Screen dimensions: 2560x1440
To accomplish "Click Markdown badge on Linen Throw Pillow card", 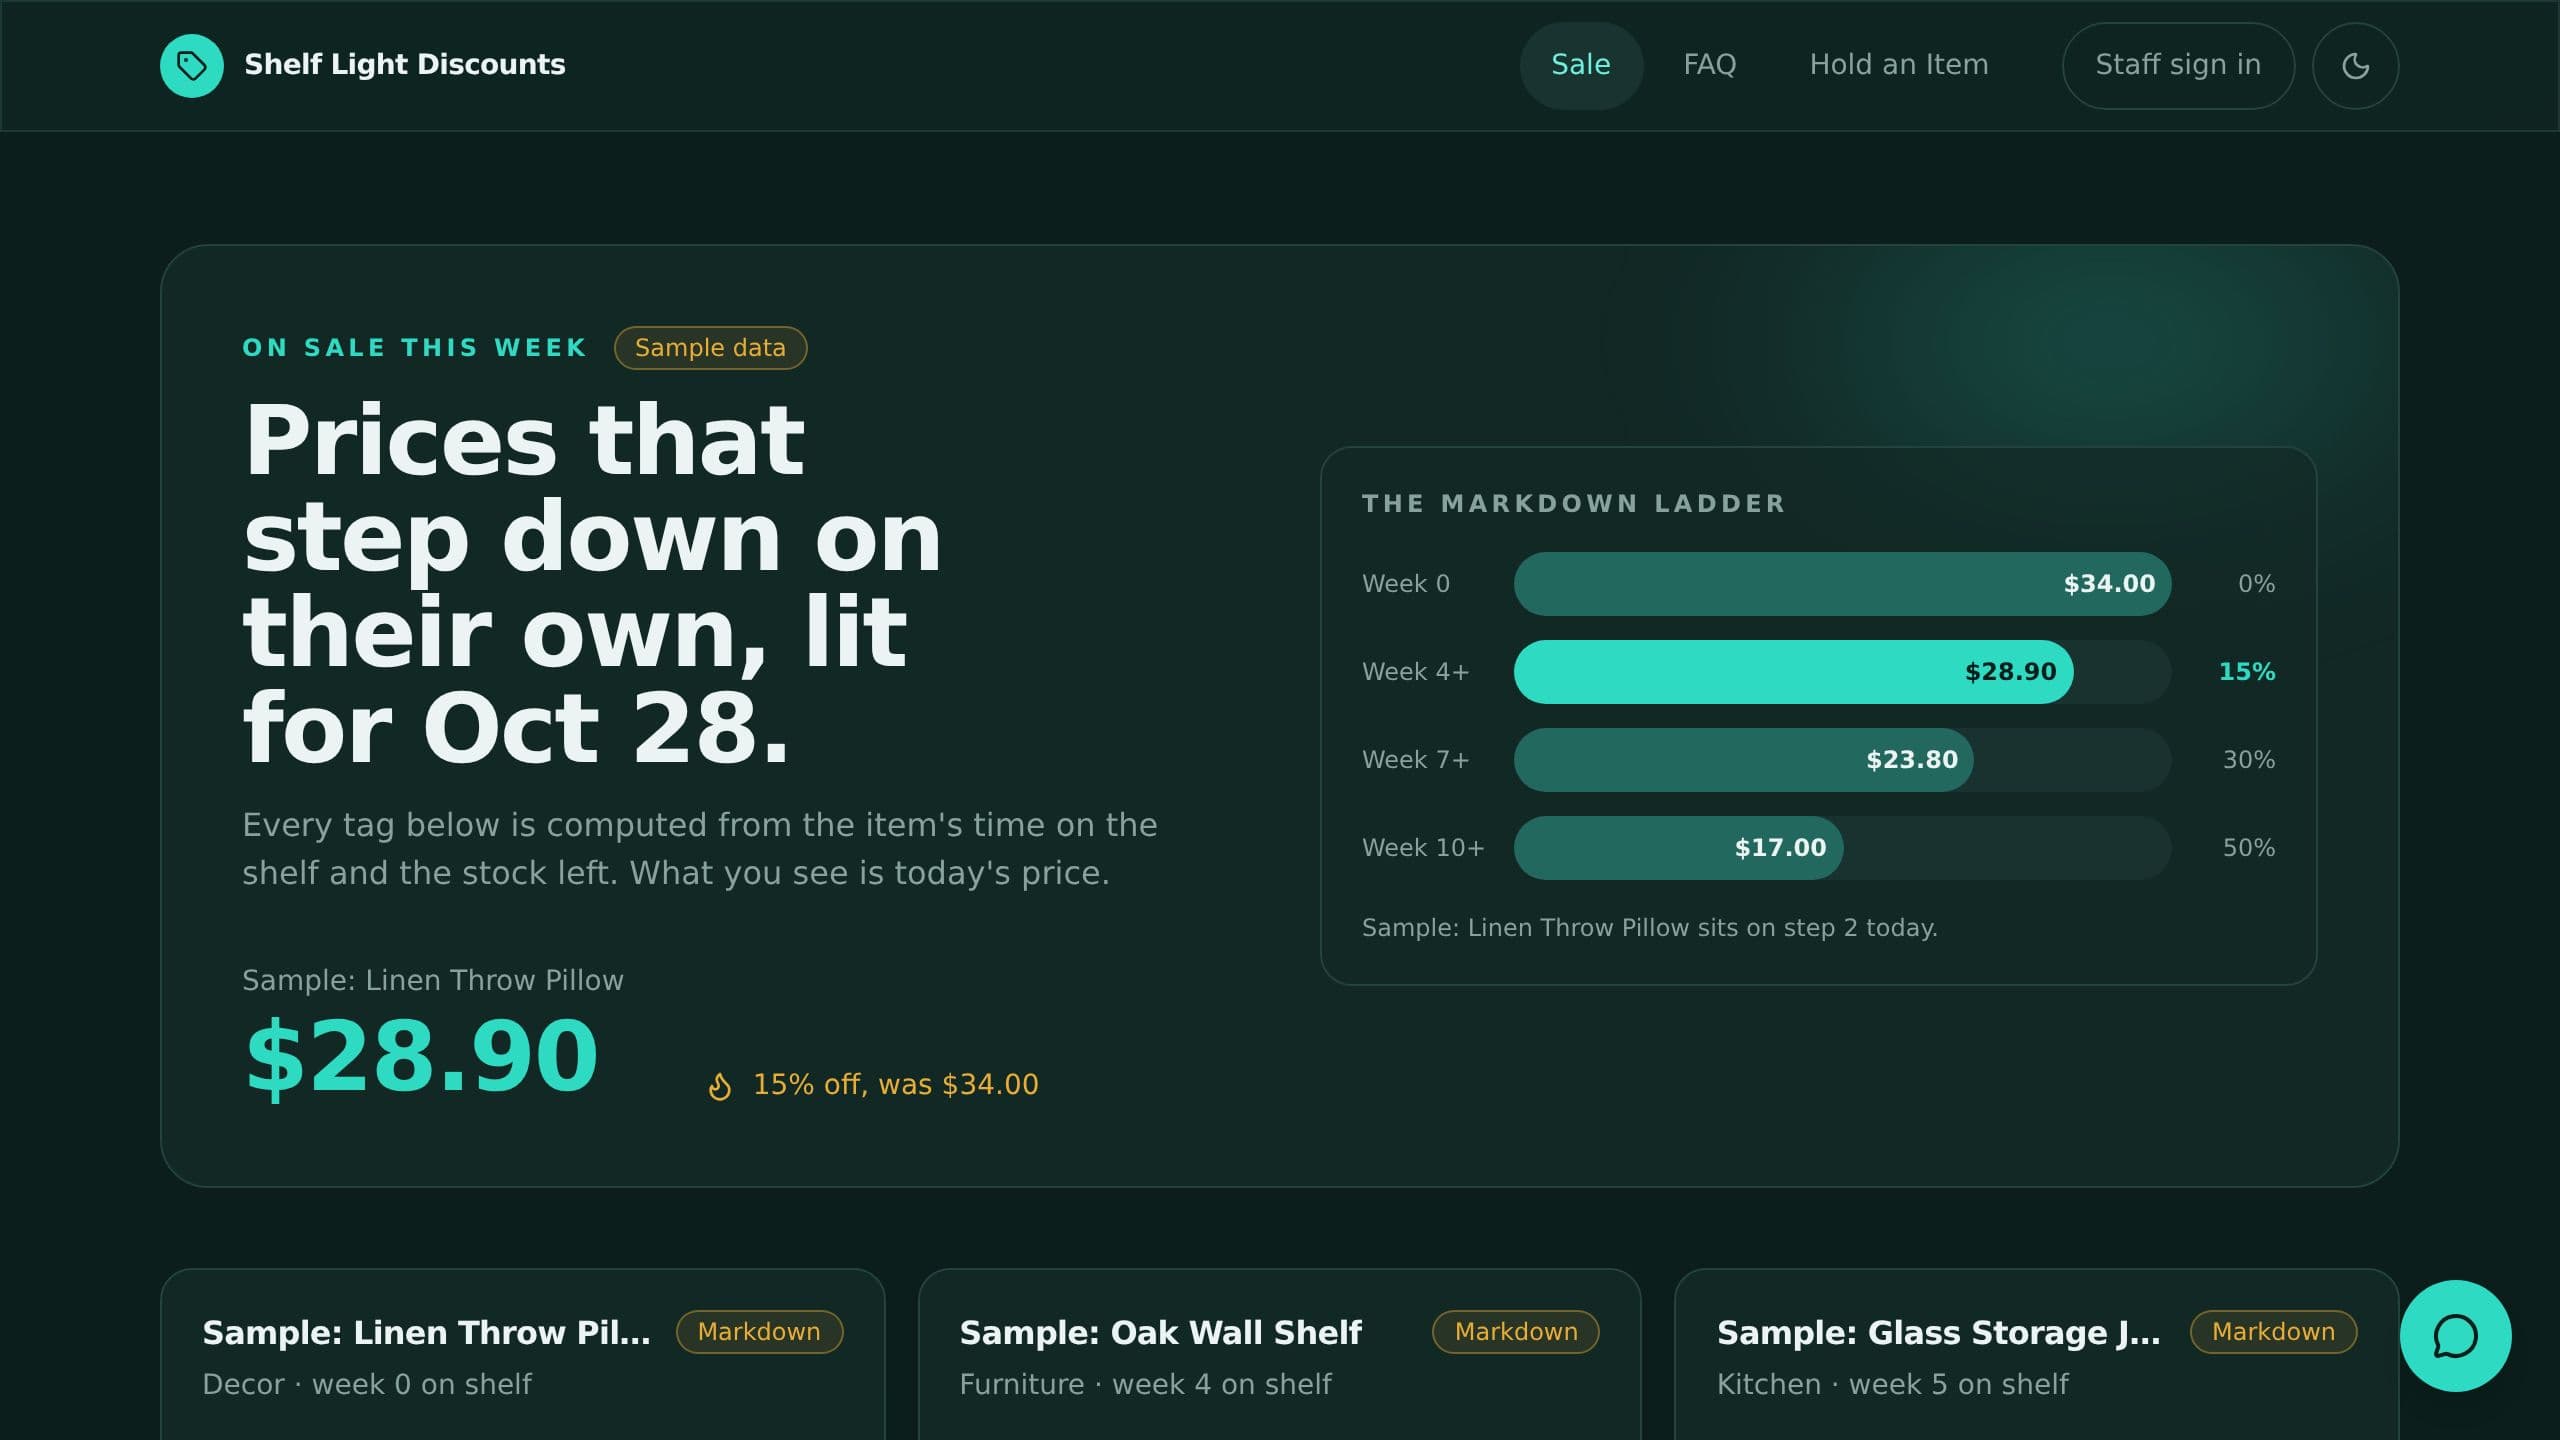I will pos(759,1332).
